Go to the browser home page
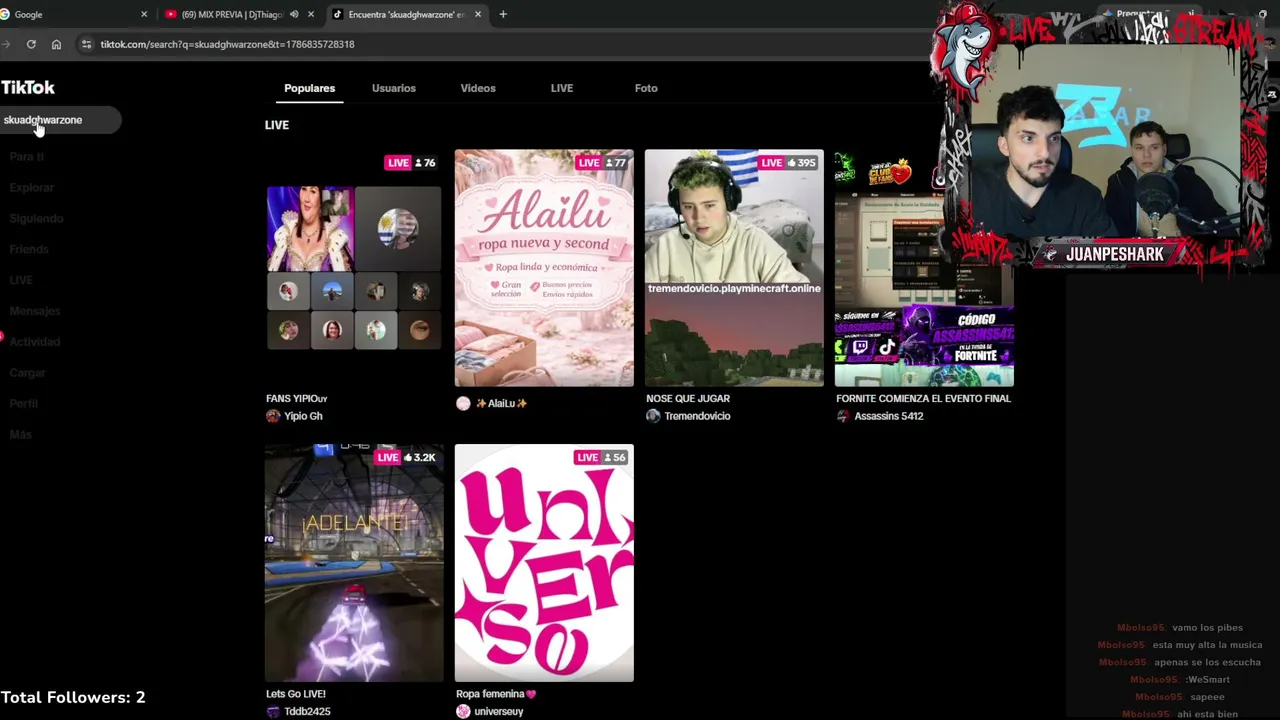Screen dimensions: 1280x720 coord(56,44)
